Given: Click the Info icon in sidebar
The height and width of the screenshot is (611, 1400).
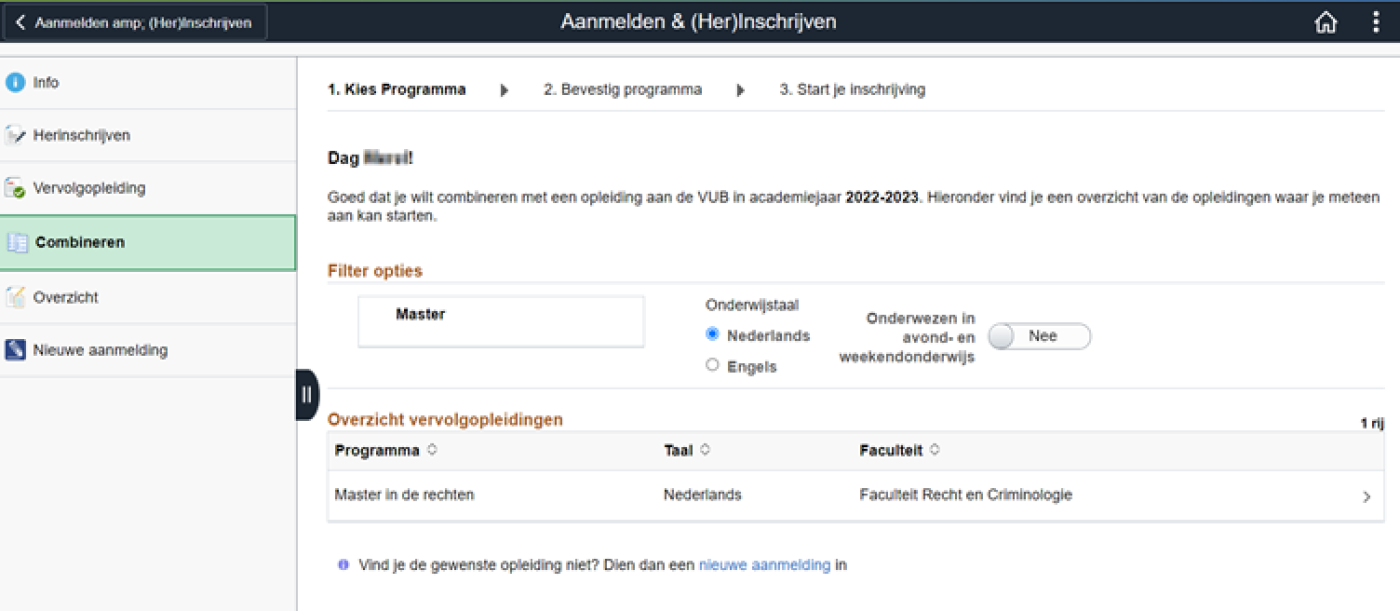Looking at the screenshot, I should (15, 83).
